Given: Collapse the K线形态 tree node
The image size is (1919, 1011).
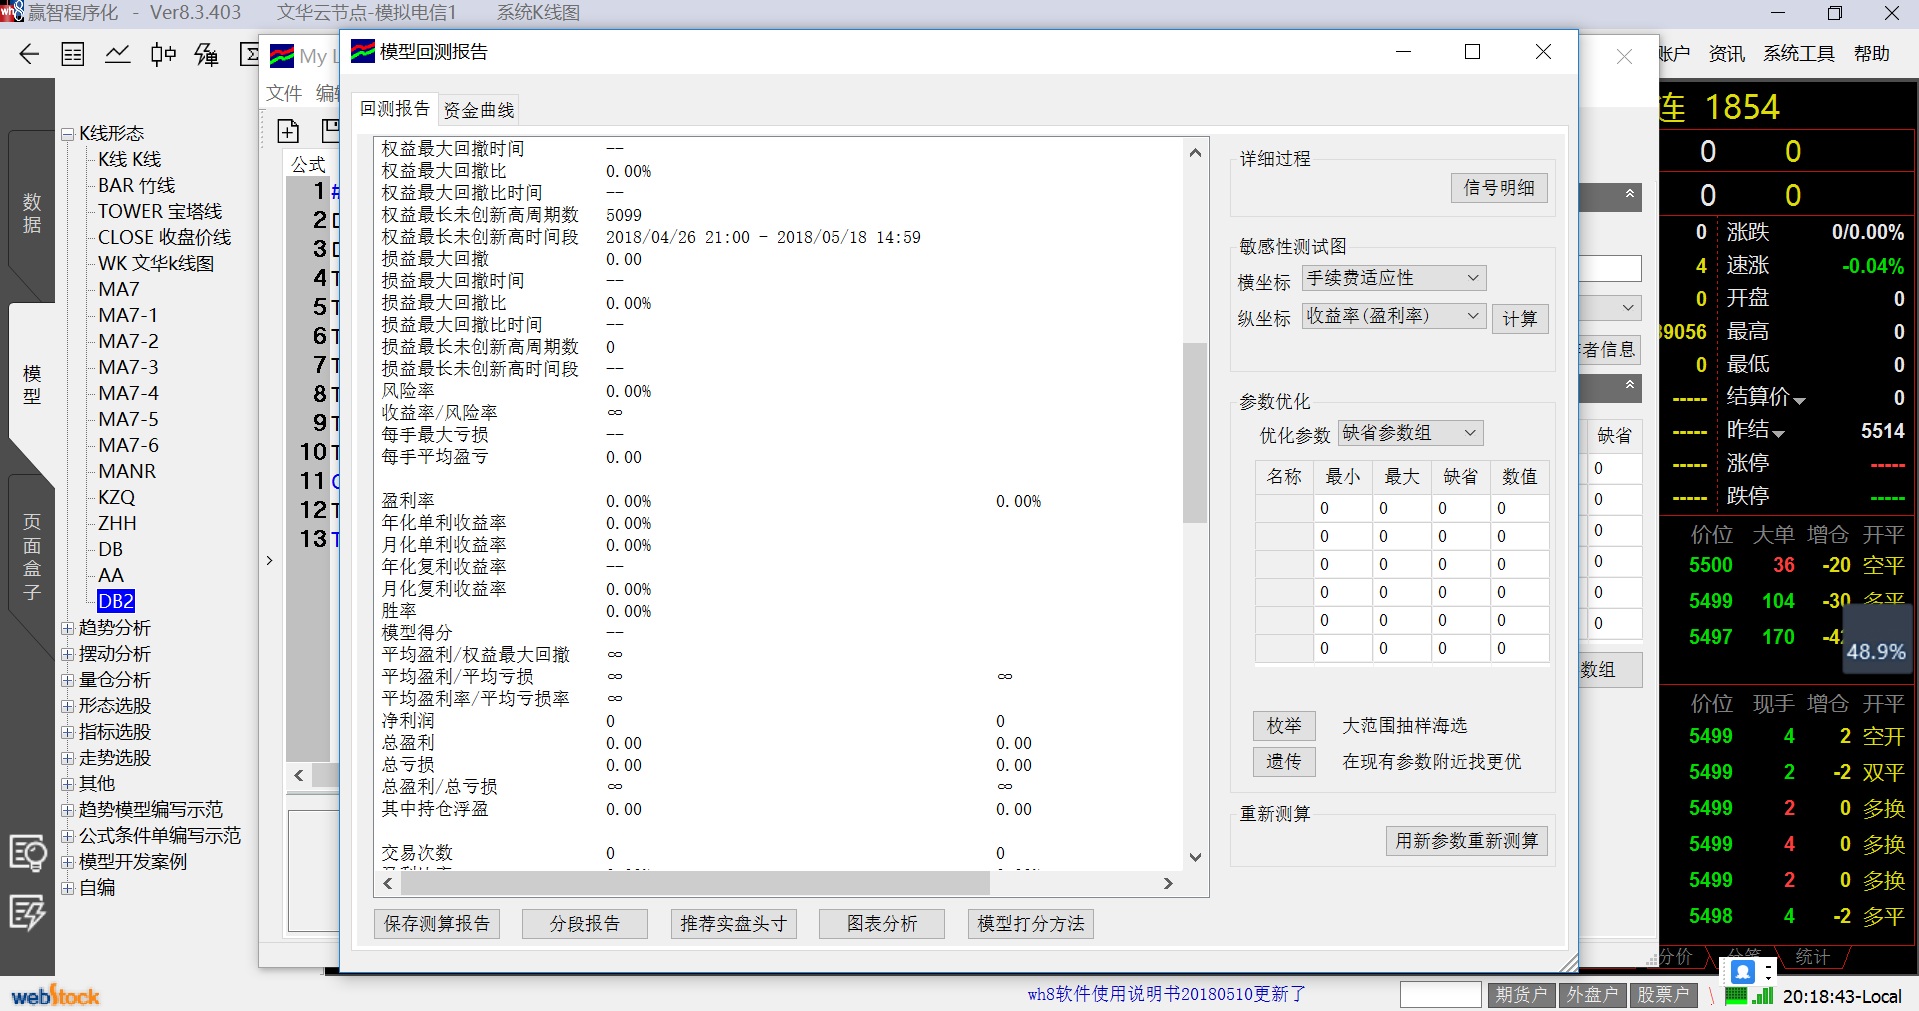Looking at the screenshot, I should tap(68, 134).
